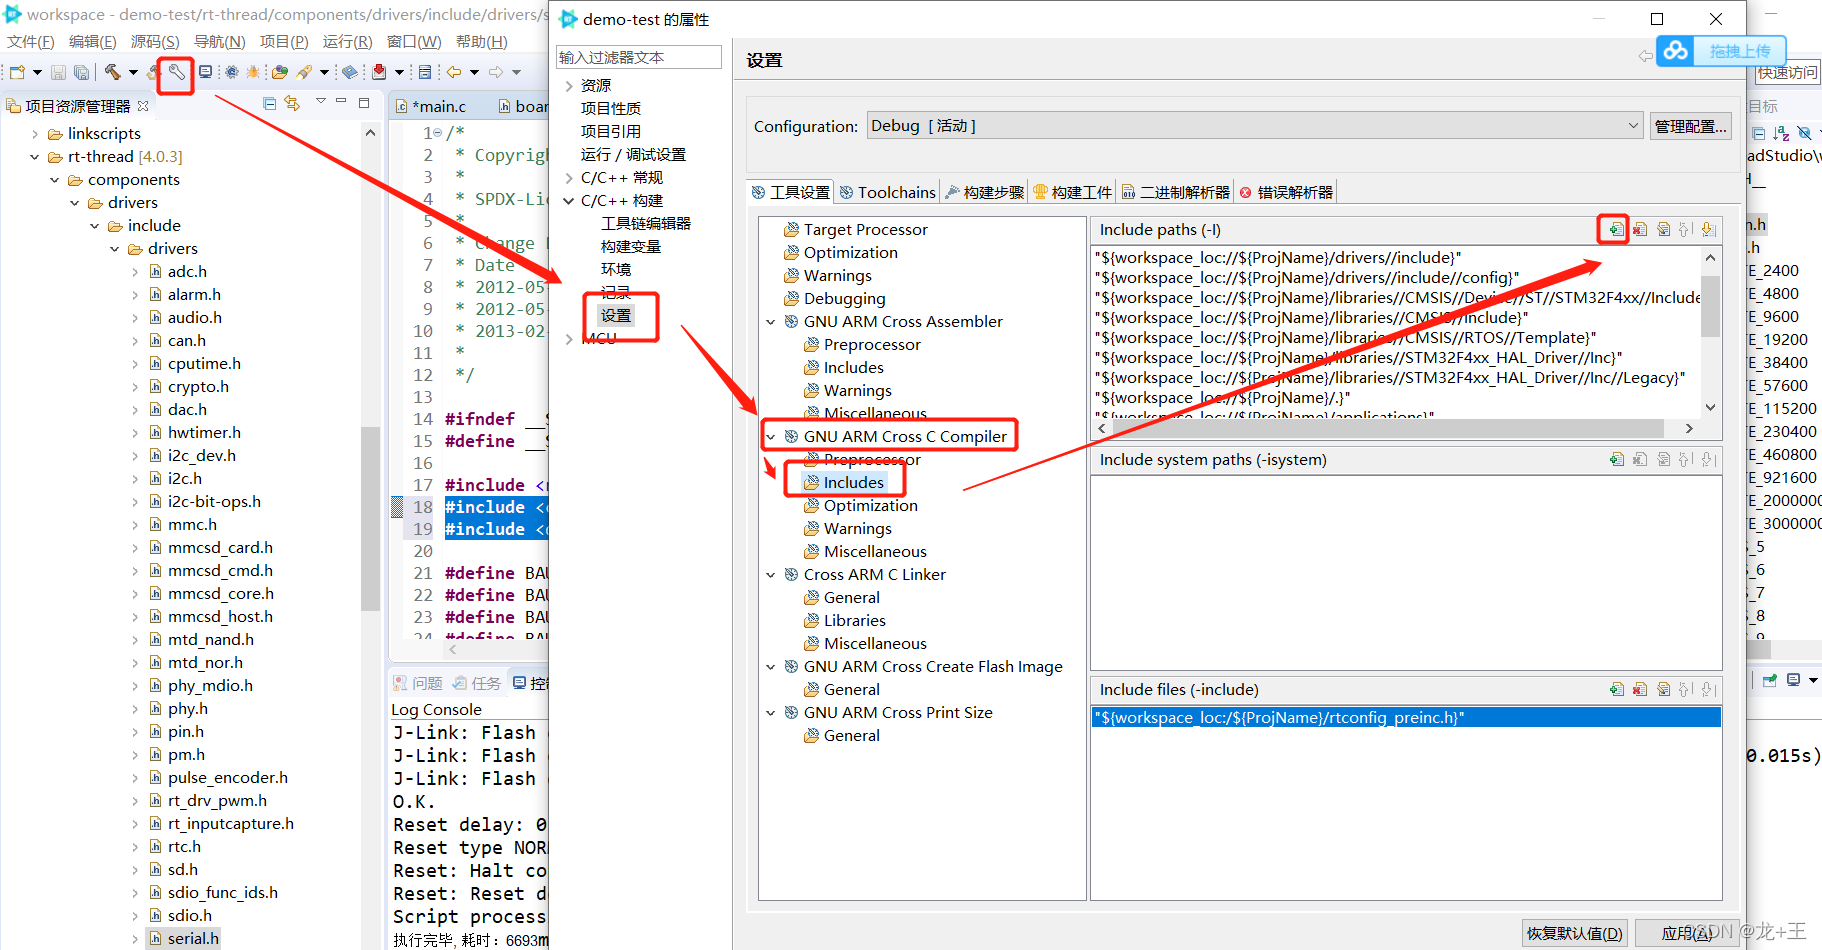Select 设置 under C/C++ 构建
The image size is (1822, 950).
point(616,316)
